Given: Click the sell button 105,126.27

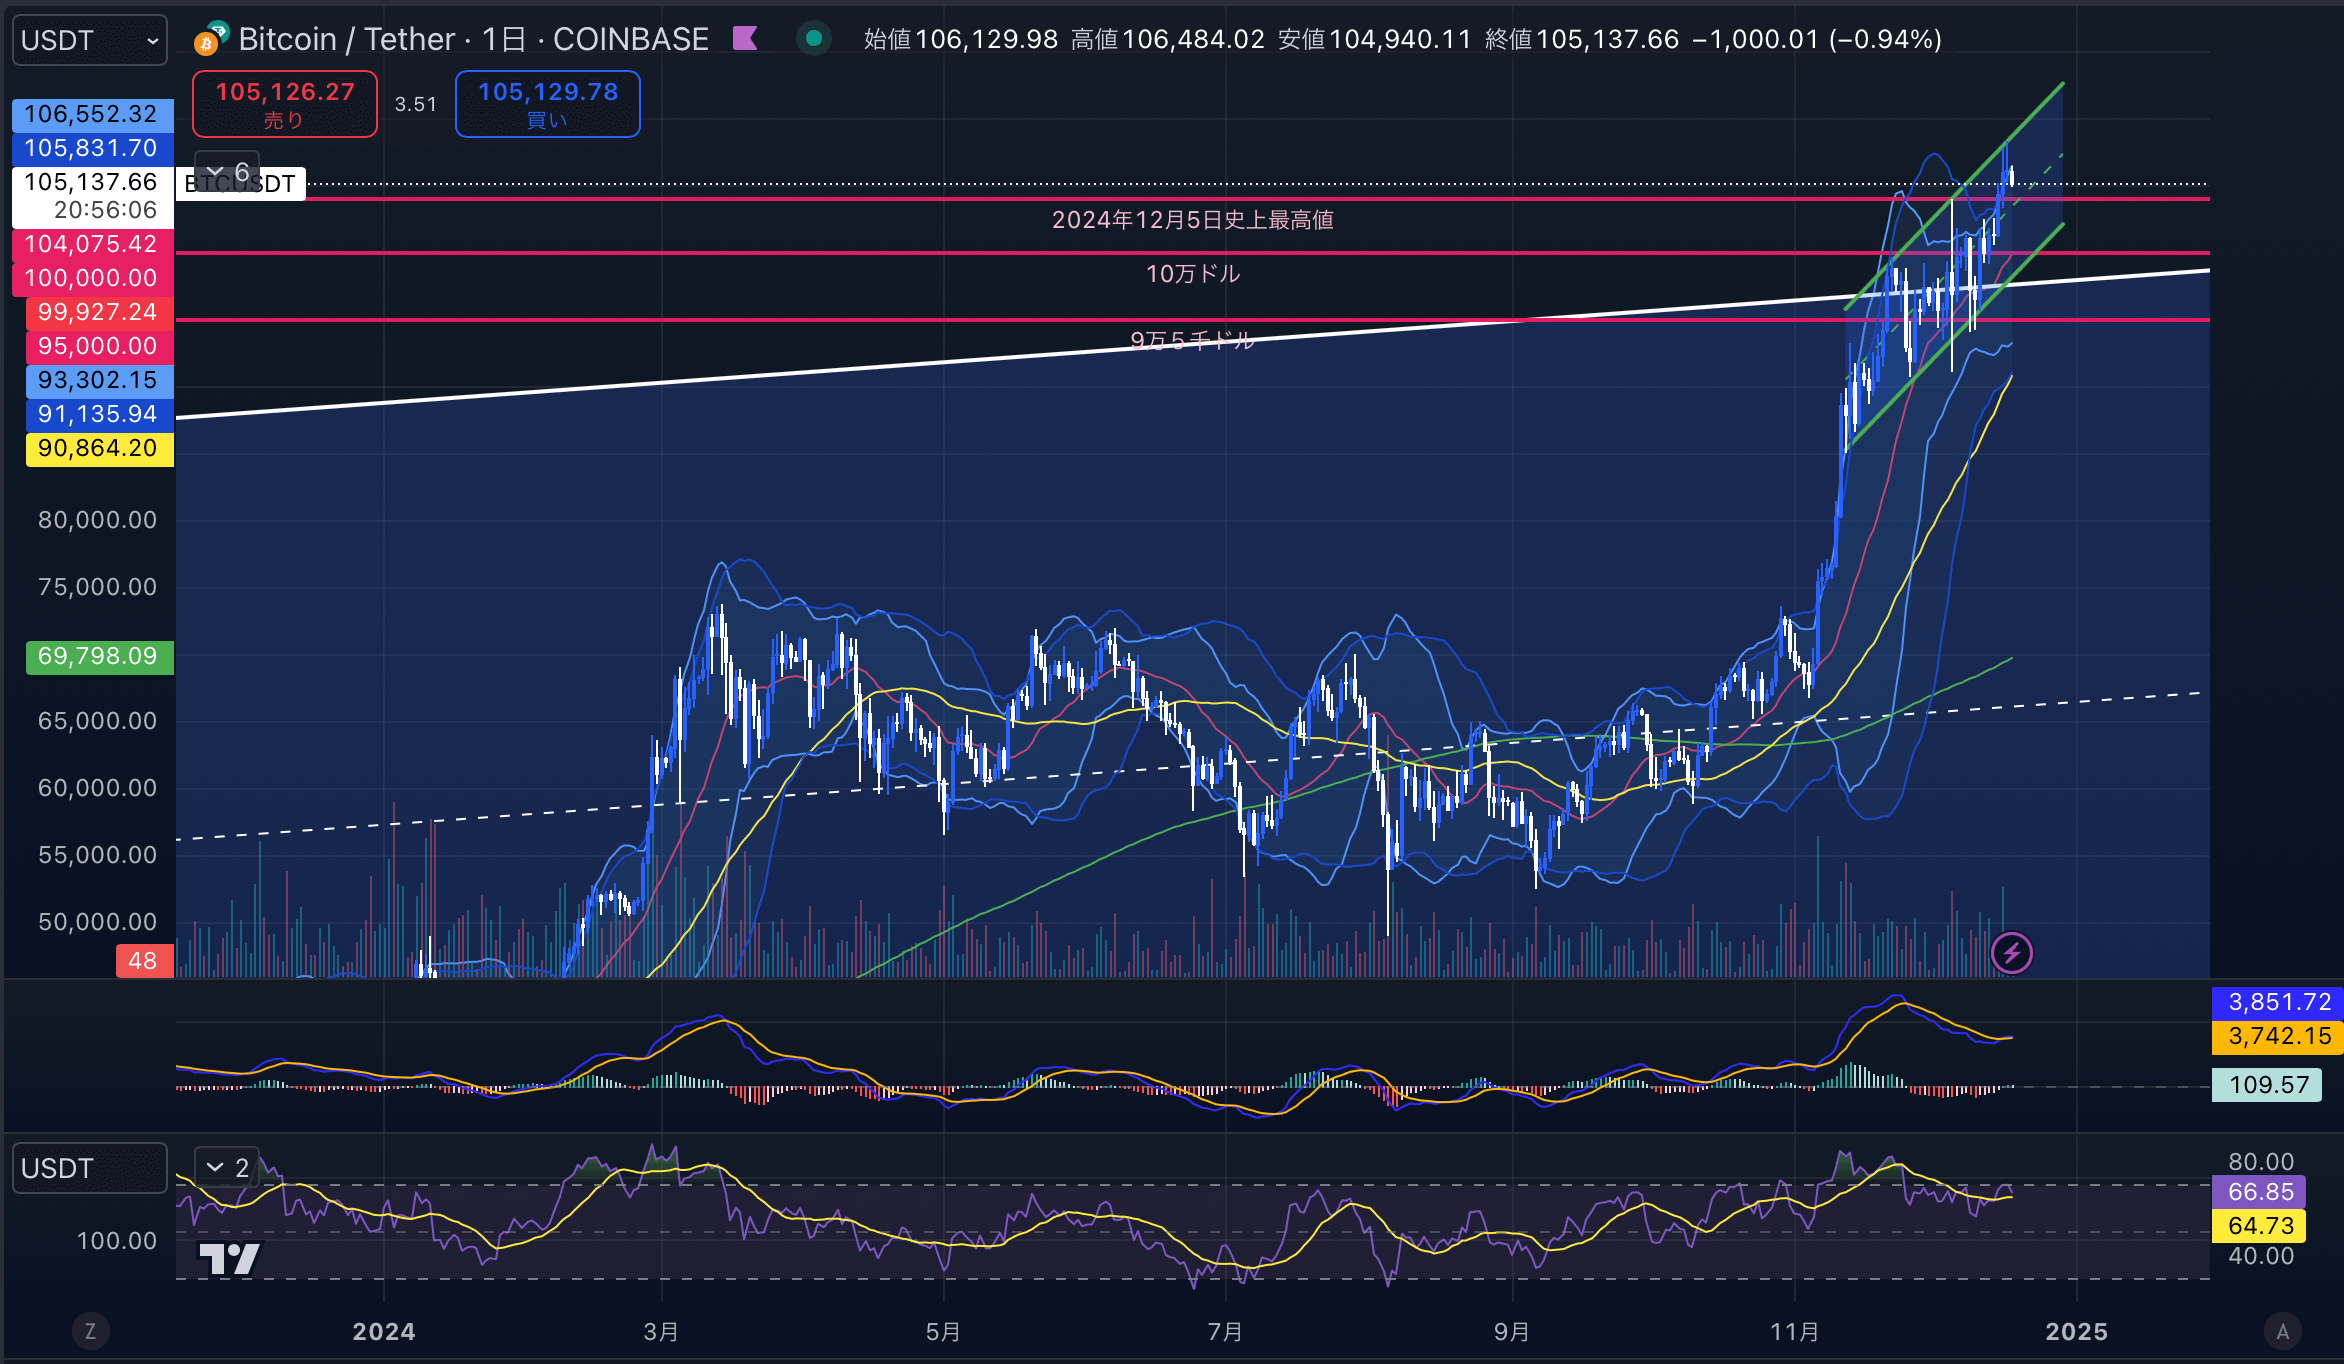Looking at the screenshot, I should tap(285, 104).
